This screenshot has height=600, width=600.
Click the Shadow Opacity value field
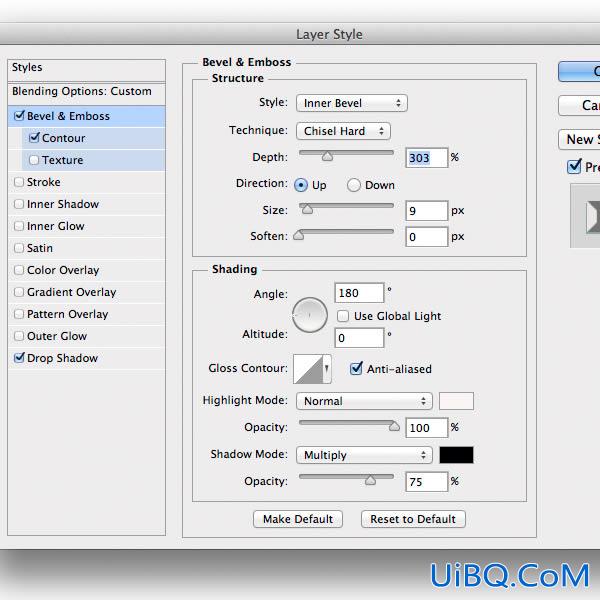click(x=426, y=481)
